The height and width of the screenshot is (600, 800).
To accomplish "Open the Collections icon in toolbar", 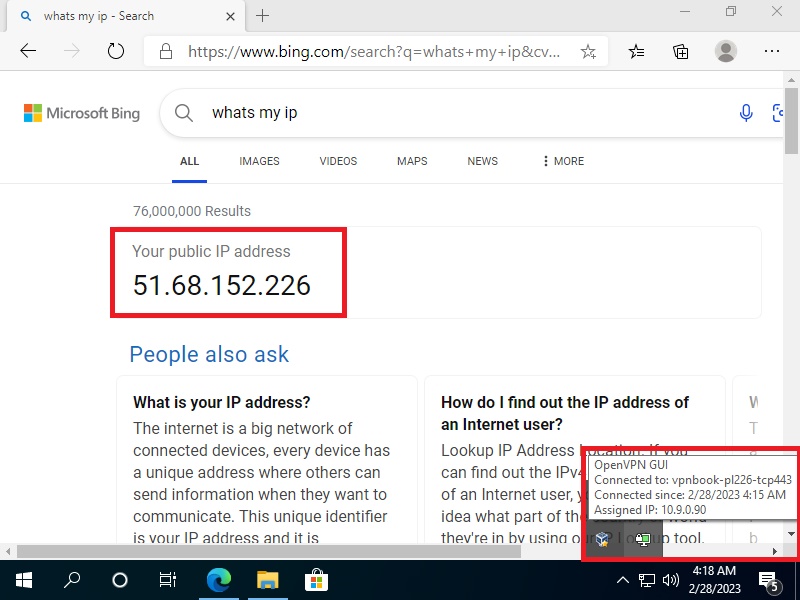I will (681, 51).
